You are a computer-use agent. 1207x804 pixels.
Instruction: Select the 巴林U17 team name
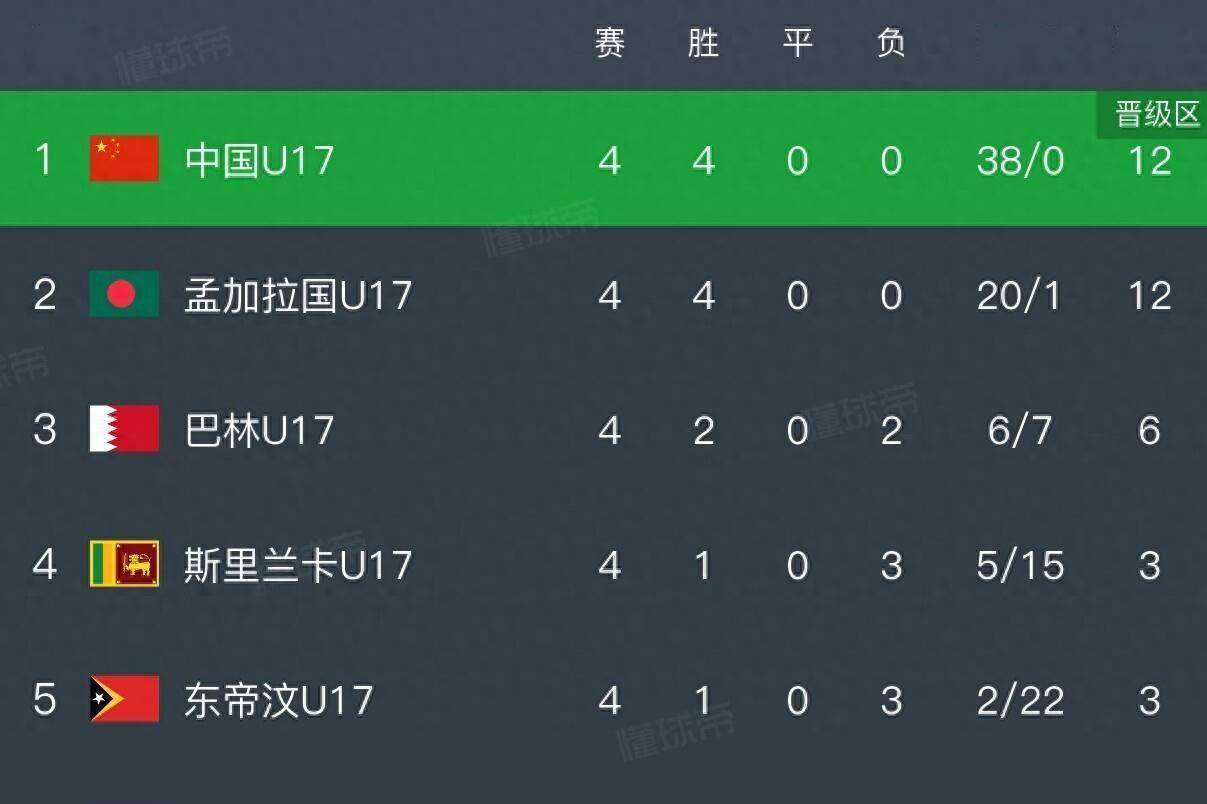(x=259, y=430)
